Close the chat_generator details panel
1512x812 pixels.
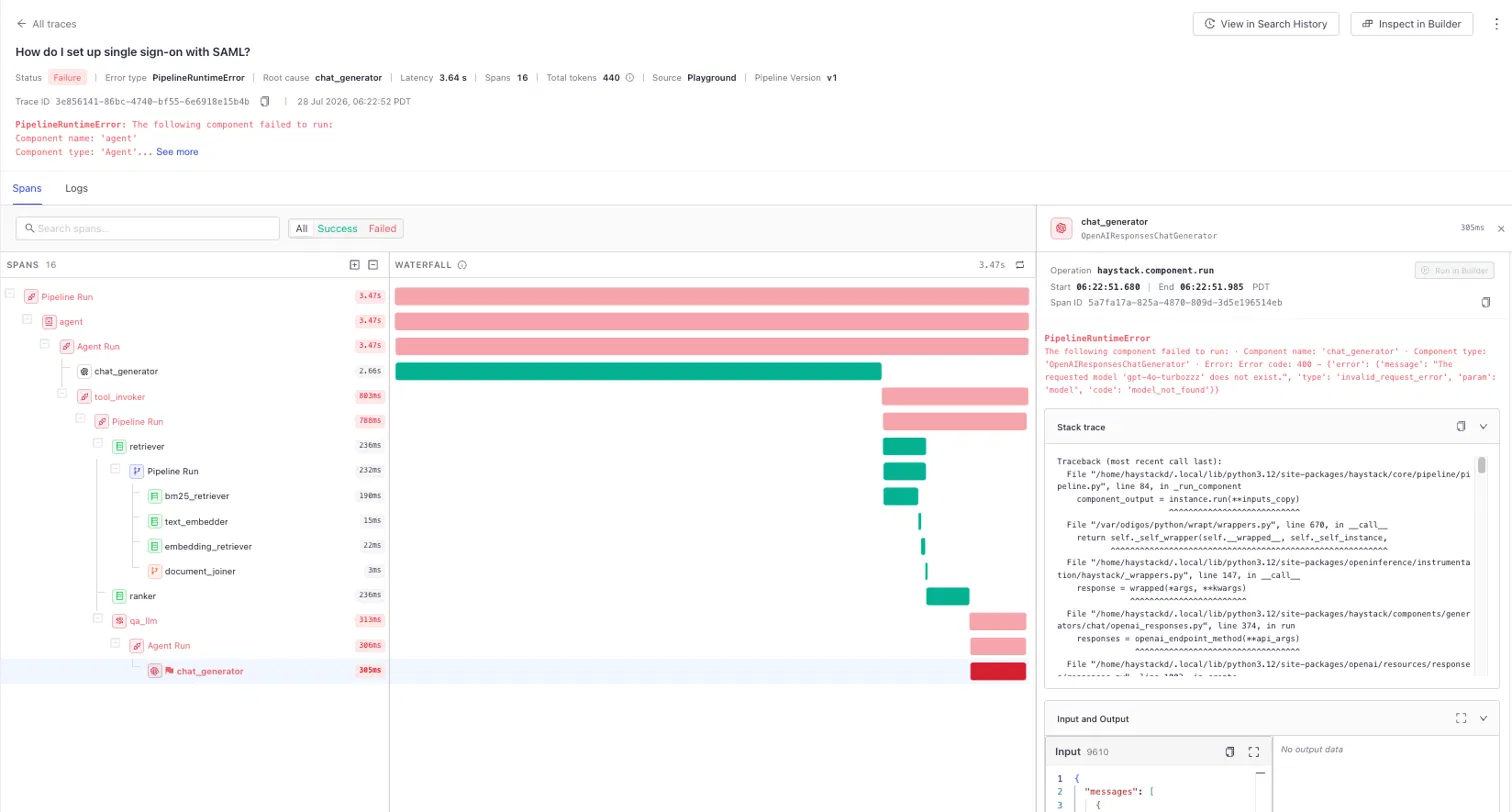point(1501,228)
